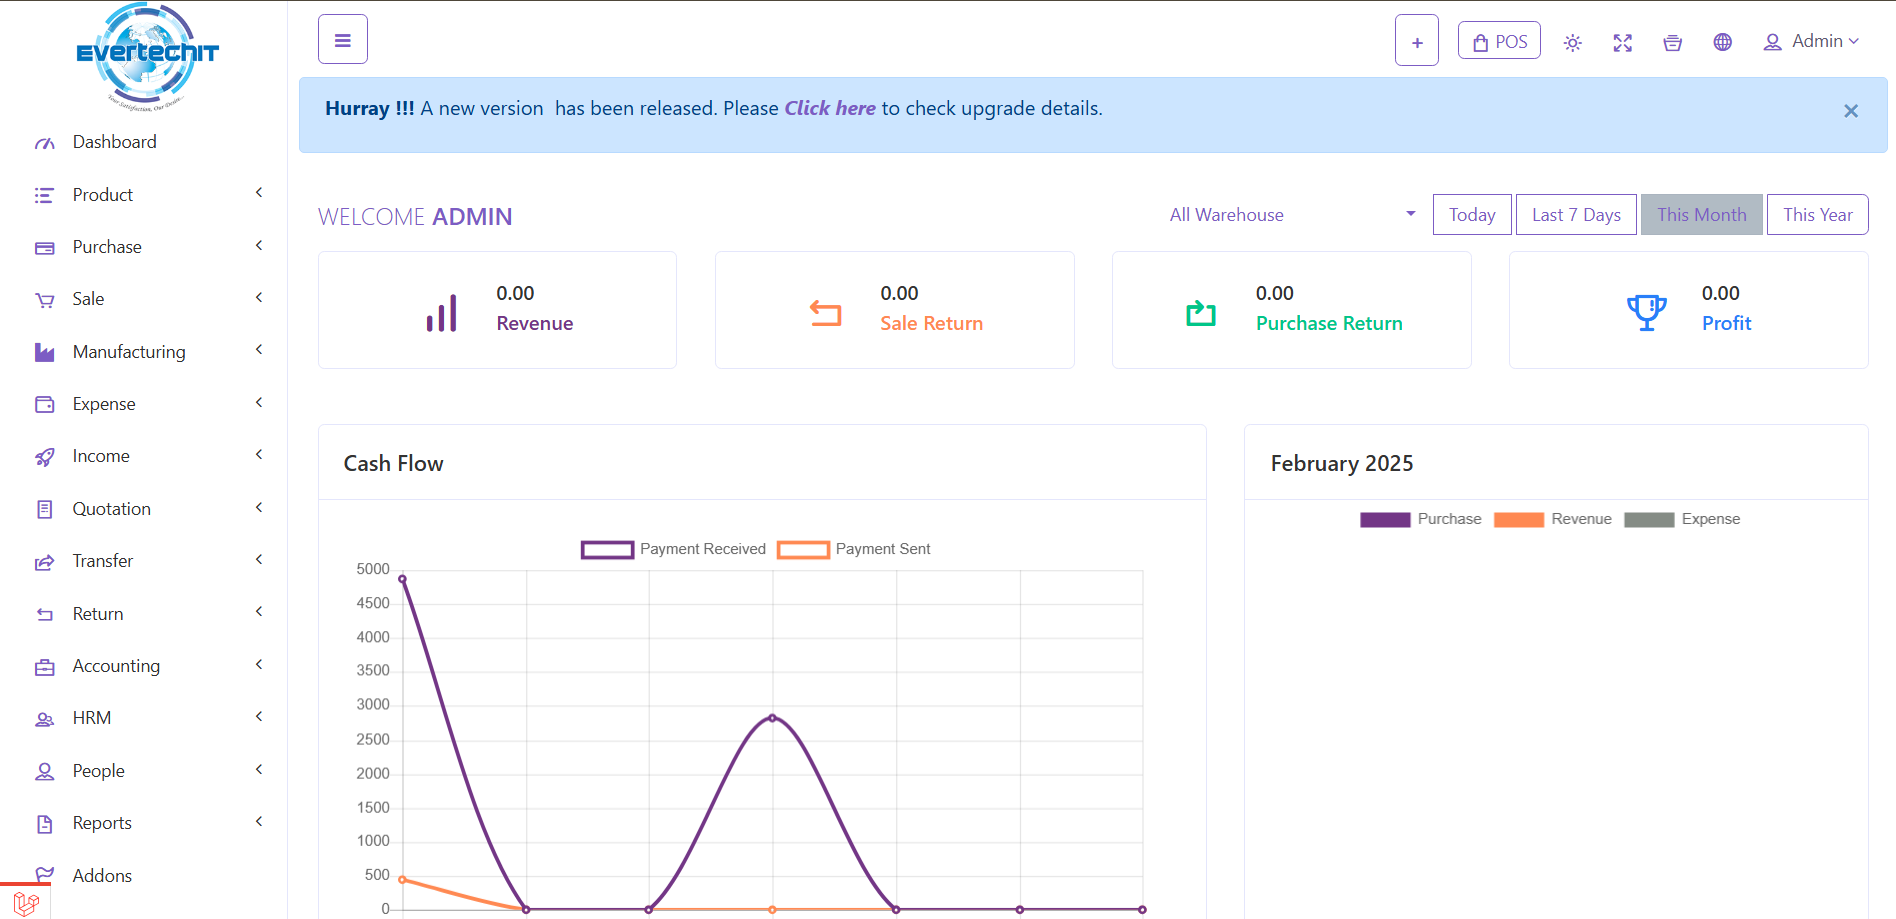The height and width of the screenshot is (919, 1896).
Task: Expand the Admin user menu
Action: tap(1810, 42)
